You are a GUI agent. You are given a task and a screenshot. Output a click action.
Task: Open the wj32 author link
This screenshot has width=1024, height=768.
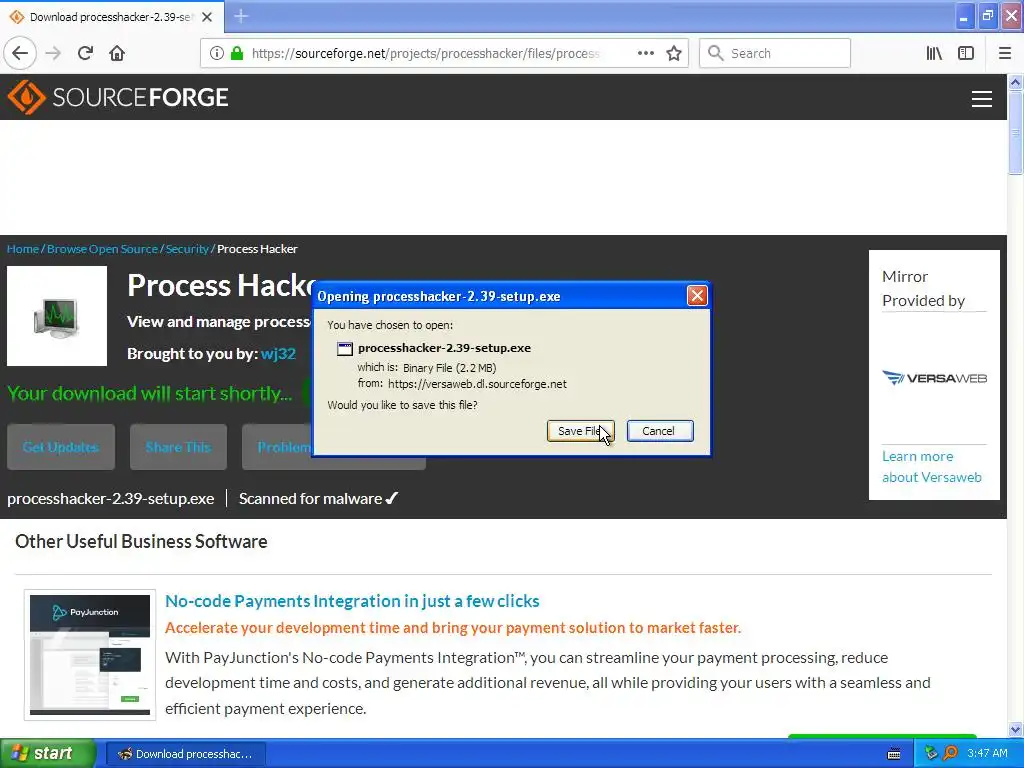pyautogui.click(x=278, y=353)
